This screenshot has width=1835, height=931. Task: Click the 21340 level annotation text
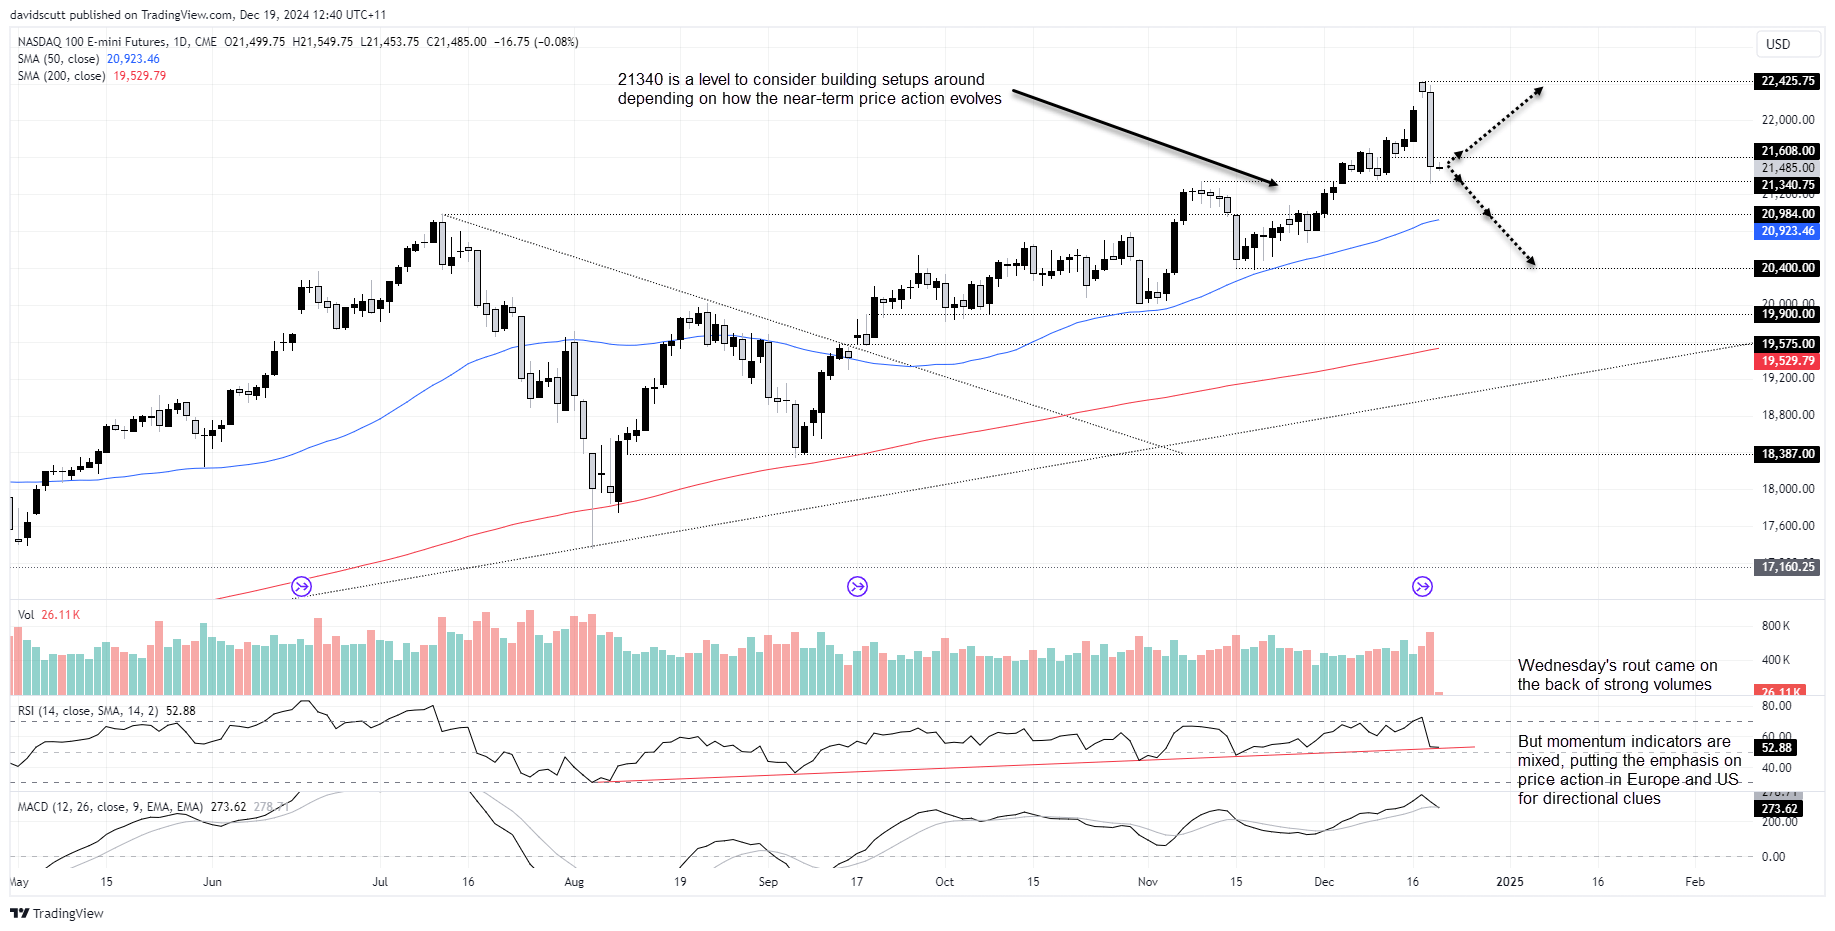(809, 89)
